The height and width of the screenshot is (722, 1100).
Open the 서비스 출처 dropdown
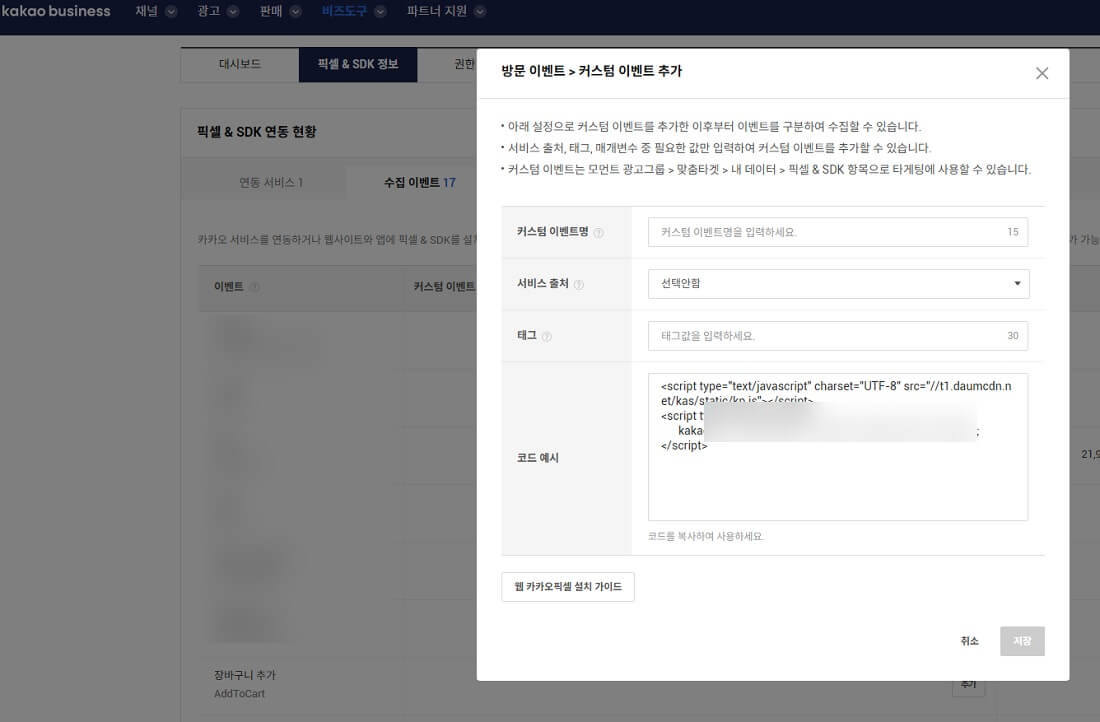(x=838, y=283)
